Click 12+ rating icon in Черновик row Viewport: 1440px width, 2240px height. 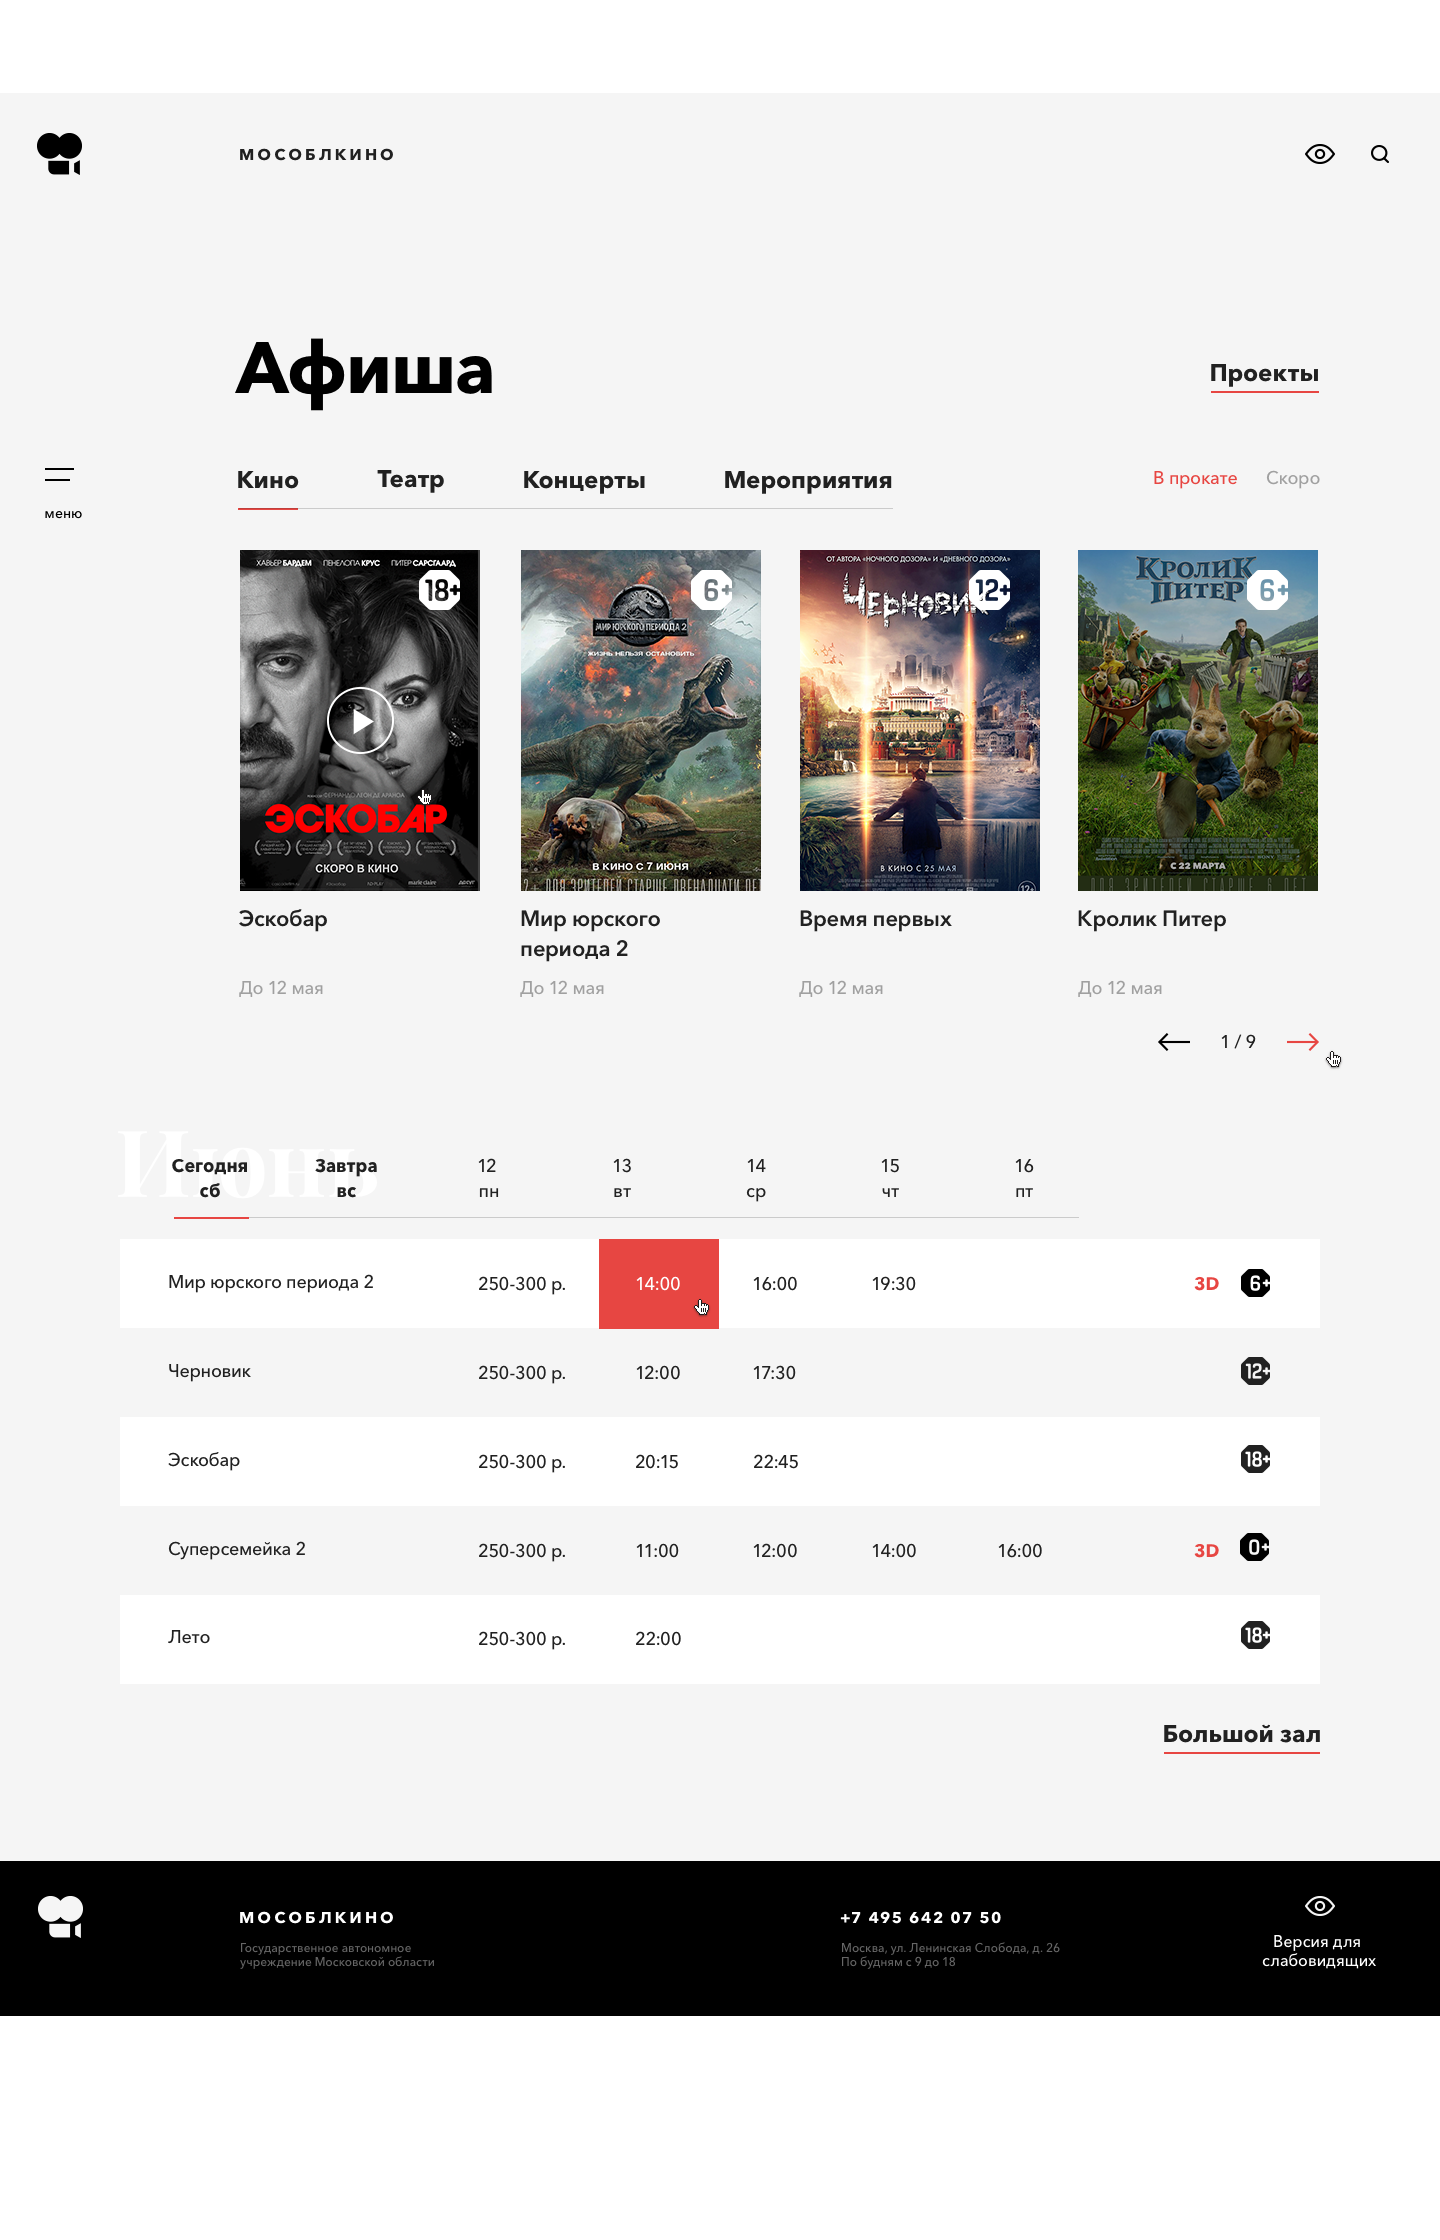click(x=1256, y=1371)
